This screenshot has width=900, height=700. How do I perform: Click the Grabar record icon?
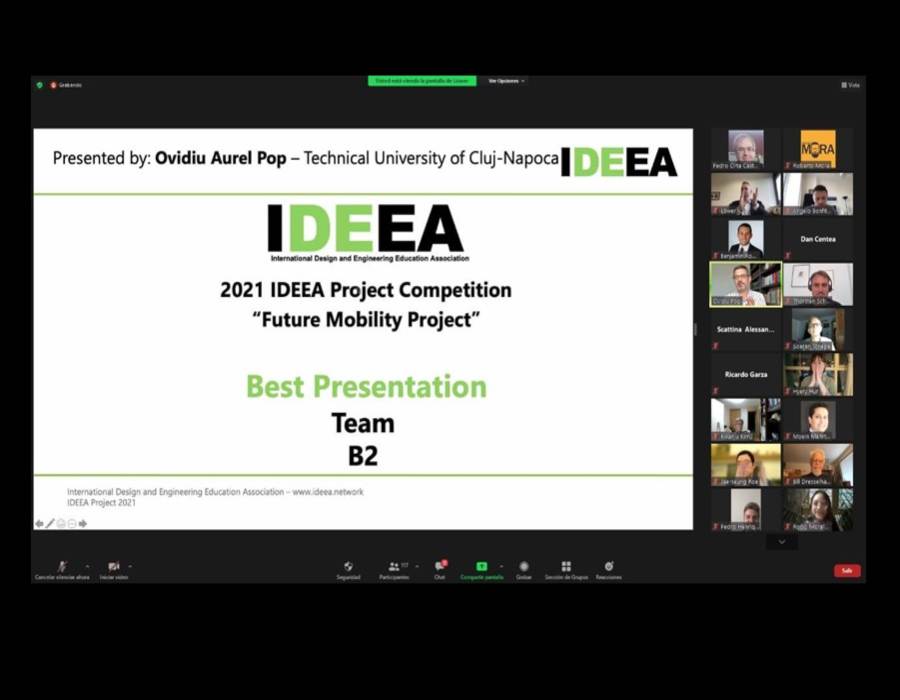click(523, 566)
